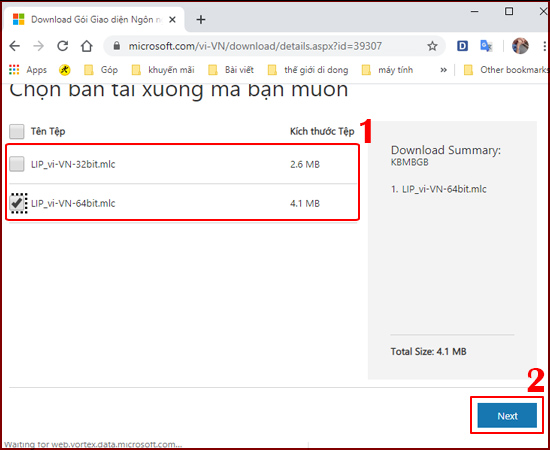Click the 4.1 MB size in the 64bit row
This screenshot has height=450, width=550.
coord(305,203)
